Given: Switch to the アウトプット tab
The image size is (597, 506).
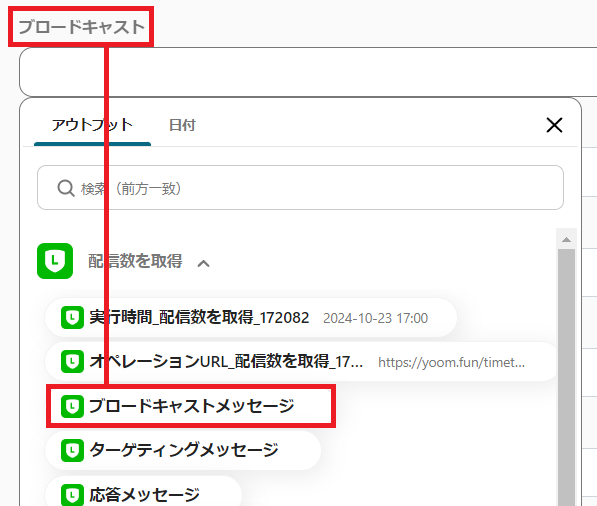Looking at the screenshot, I should pos(92,125).
